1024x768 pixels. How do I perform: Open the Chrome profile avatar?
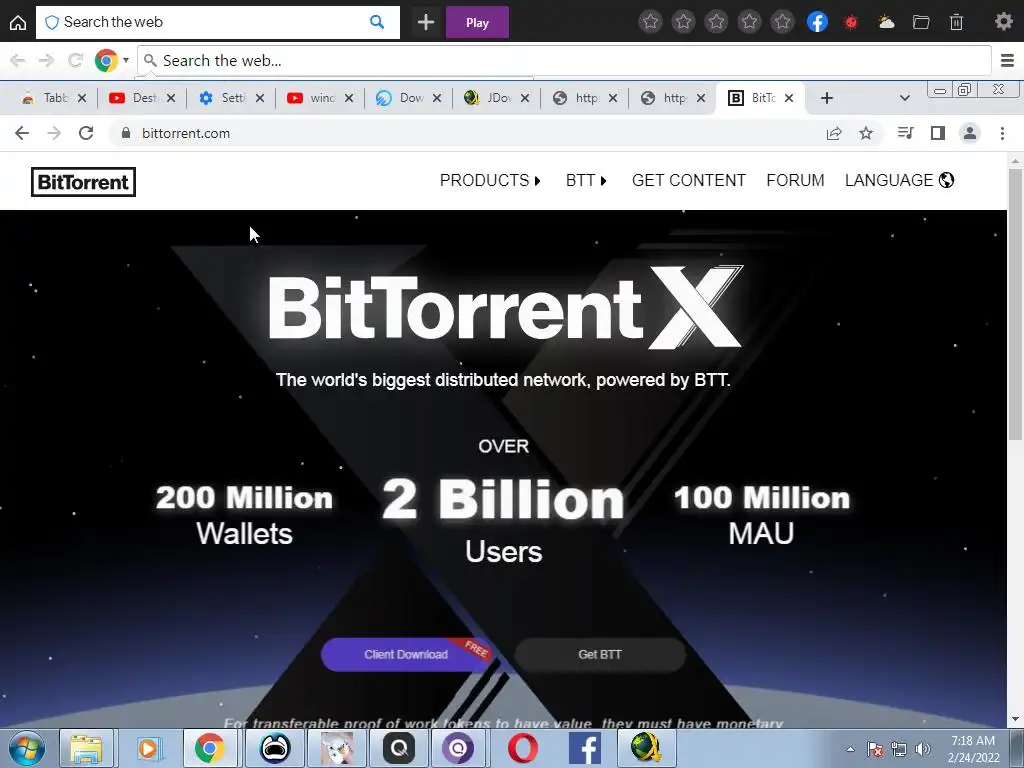pyautogui.click(x=970, y=133)
